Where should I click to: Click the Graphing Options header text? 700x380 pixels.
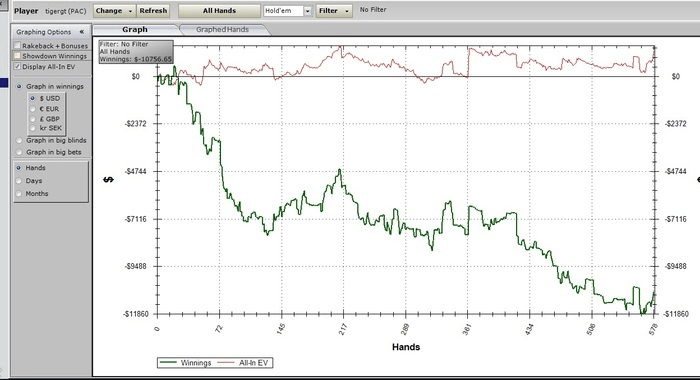44,32
